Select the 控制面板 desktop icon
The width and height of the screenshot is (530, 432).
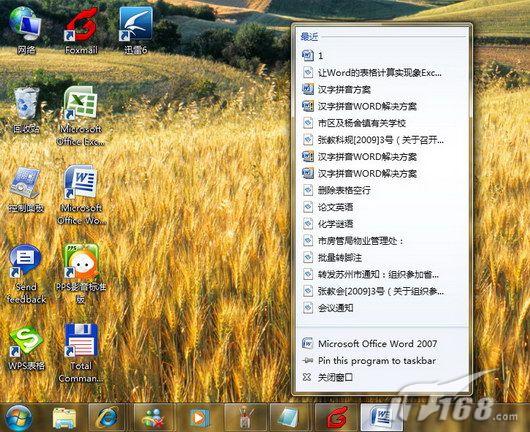[x=26, y=189]
